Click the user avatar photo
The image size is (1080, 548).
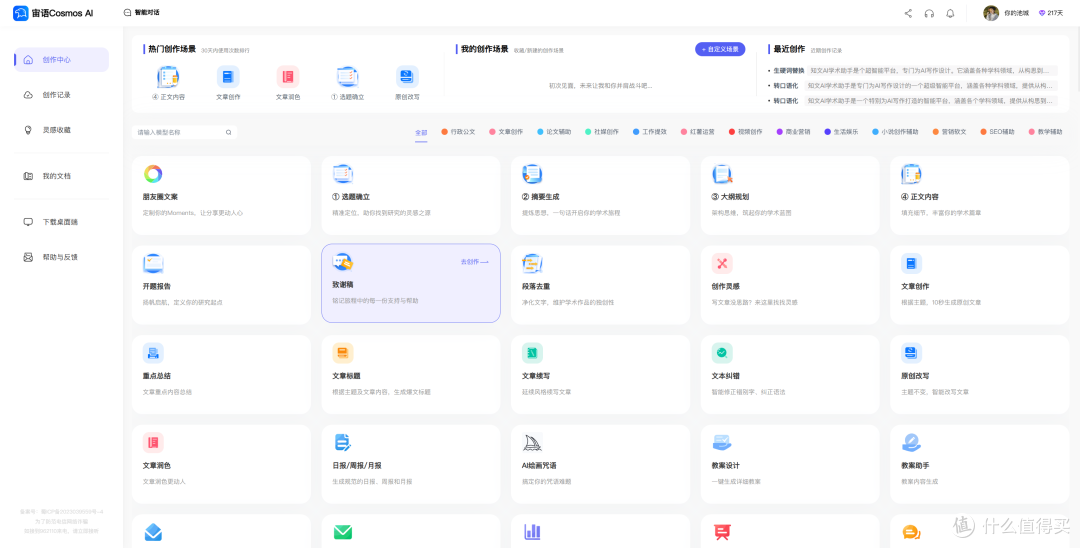coord(990,13)
